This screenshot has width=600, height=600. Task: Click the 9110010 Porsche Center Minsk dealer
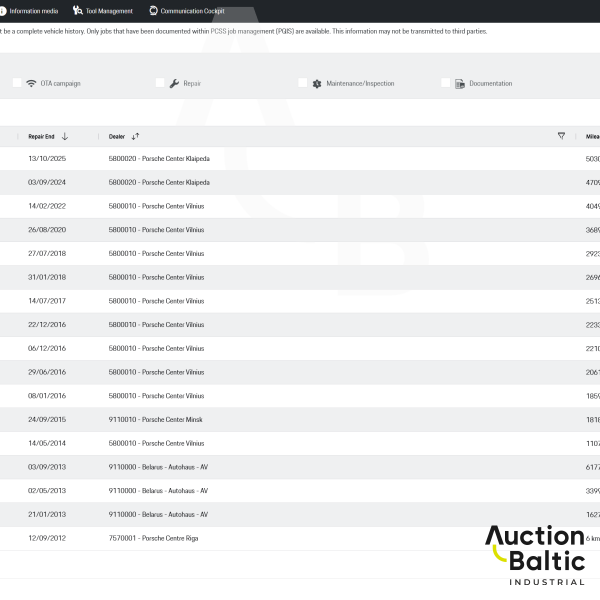pos(156,419)
